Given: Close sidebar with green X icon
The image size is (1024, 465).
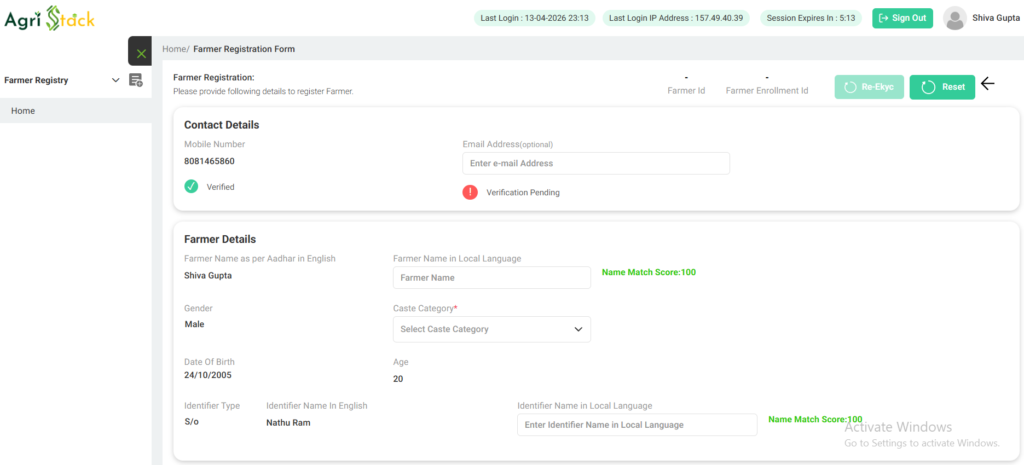Looking at the screenshot, I should (140, 52).
